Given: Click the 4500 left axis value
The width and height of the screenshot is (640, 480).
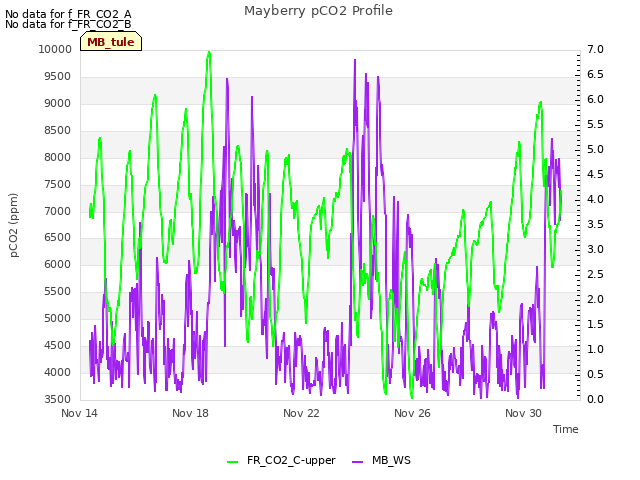Looking at the screenshot, I should click(x=58, y=345).
